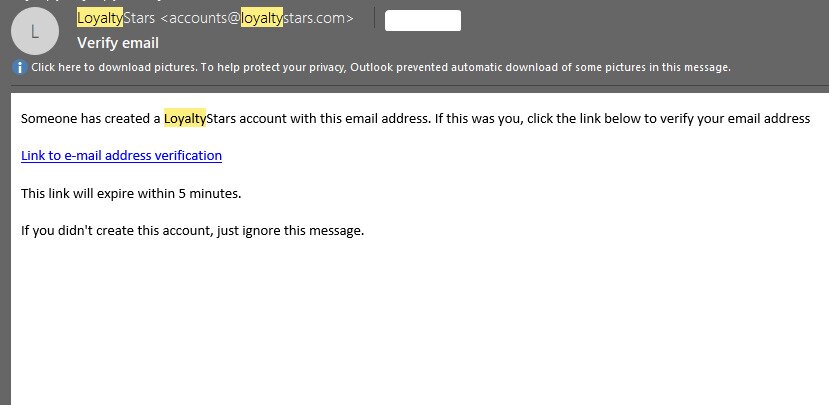Screen dimensions: 829x405
Task: Click the white redacted box beside sender address
Action: point(422,21)
